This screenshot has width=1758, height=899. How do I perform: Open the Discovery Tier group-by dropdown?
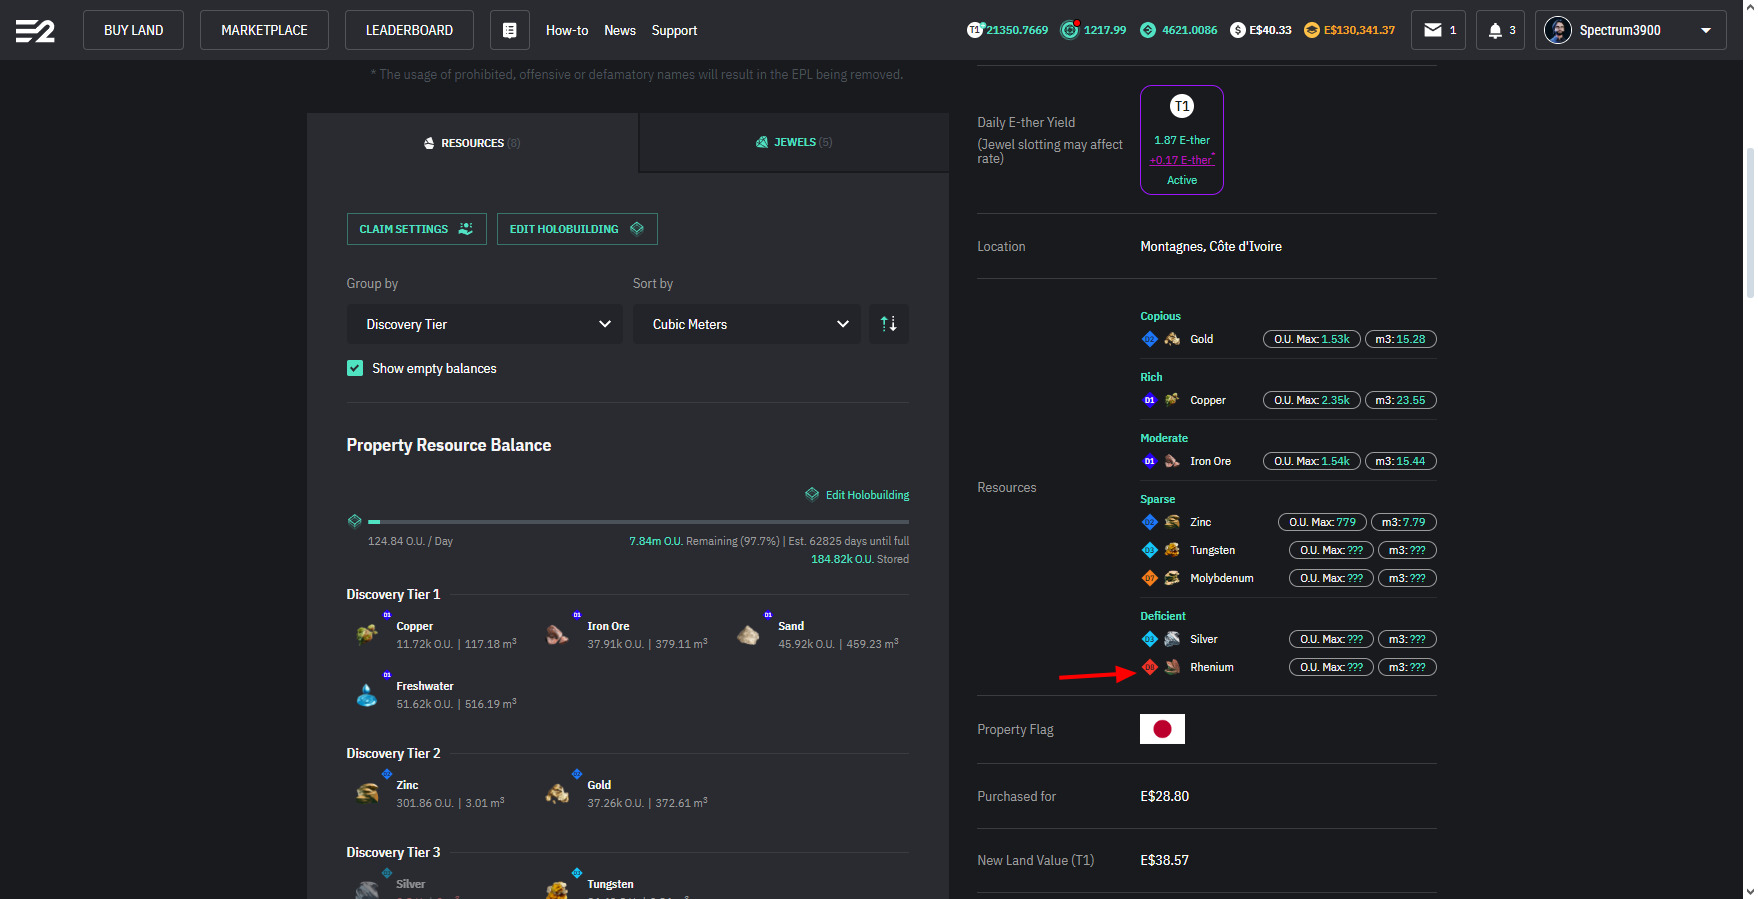[x=484, y=324]
